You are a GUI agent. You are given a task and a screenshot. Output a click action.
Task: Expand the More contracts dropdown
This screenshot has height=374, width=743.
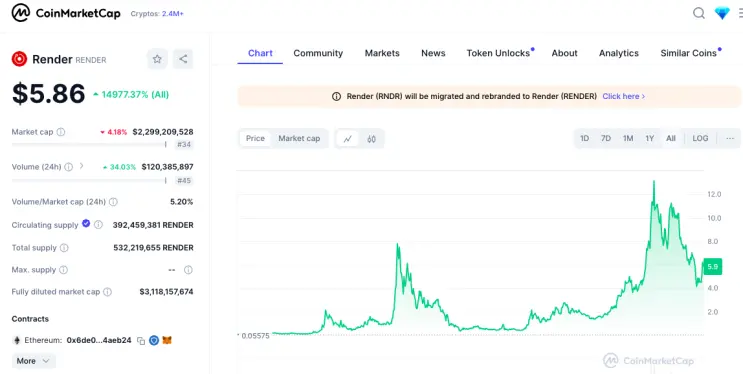point(34,361)
